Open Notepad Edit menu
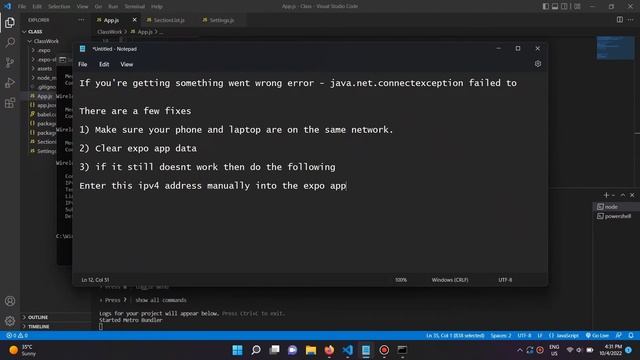Image resolution: width=640 pixels, height=360 pixels. pyautogui.click(x=104, y=64)
